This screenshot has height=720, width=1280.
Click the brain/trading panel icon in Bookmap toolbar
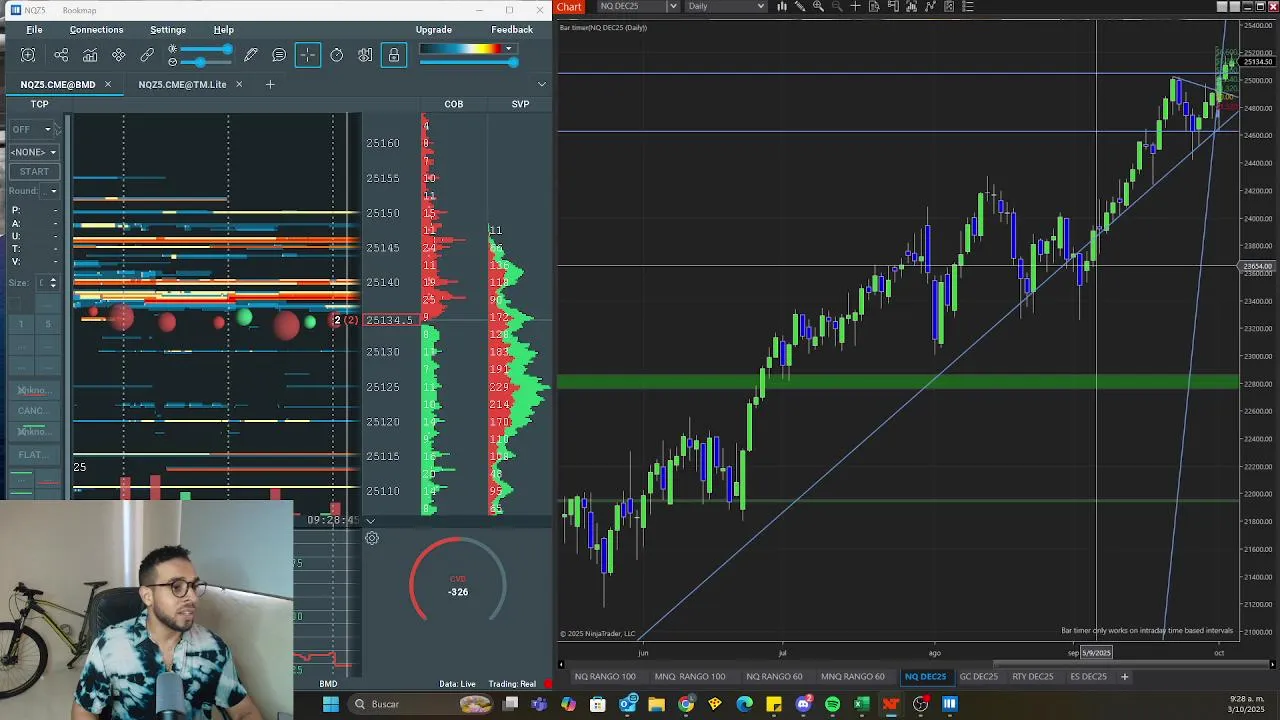pyautogui.click(x=365, y=55)
